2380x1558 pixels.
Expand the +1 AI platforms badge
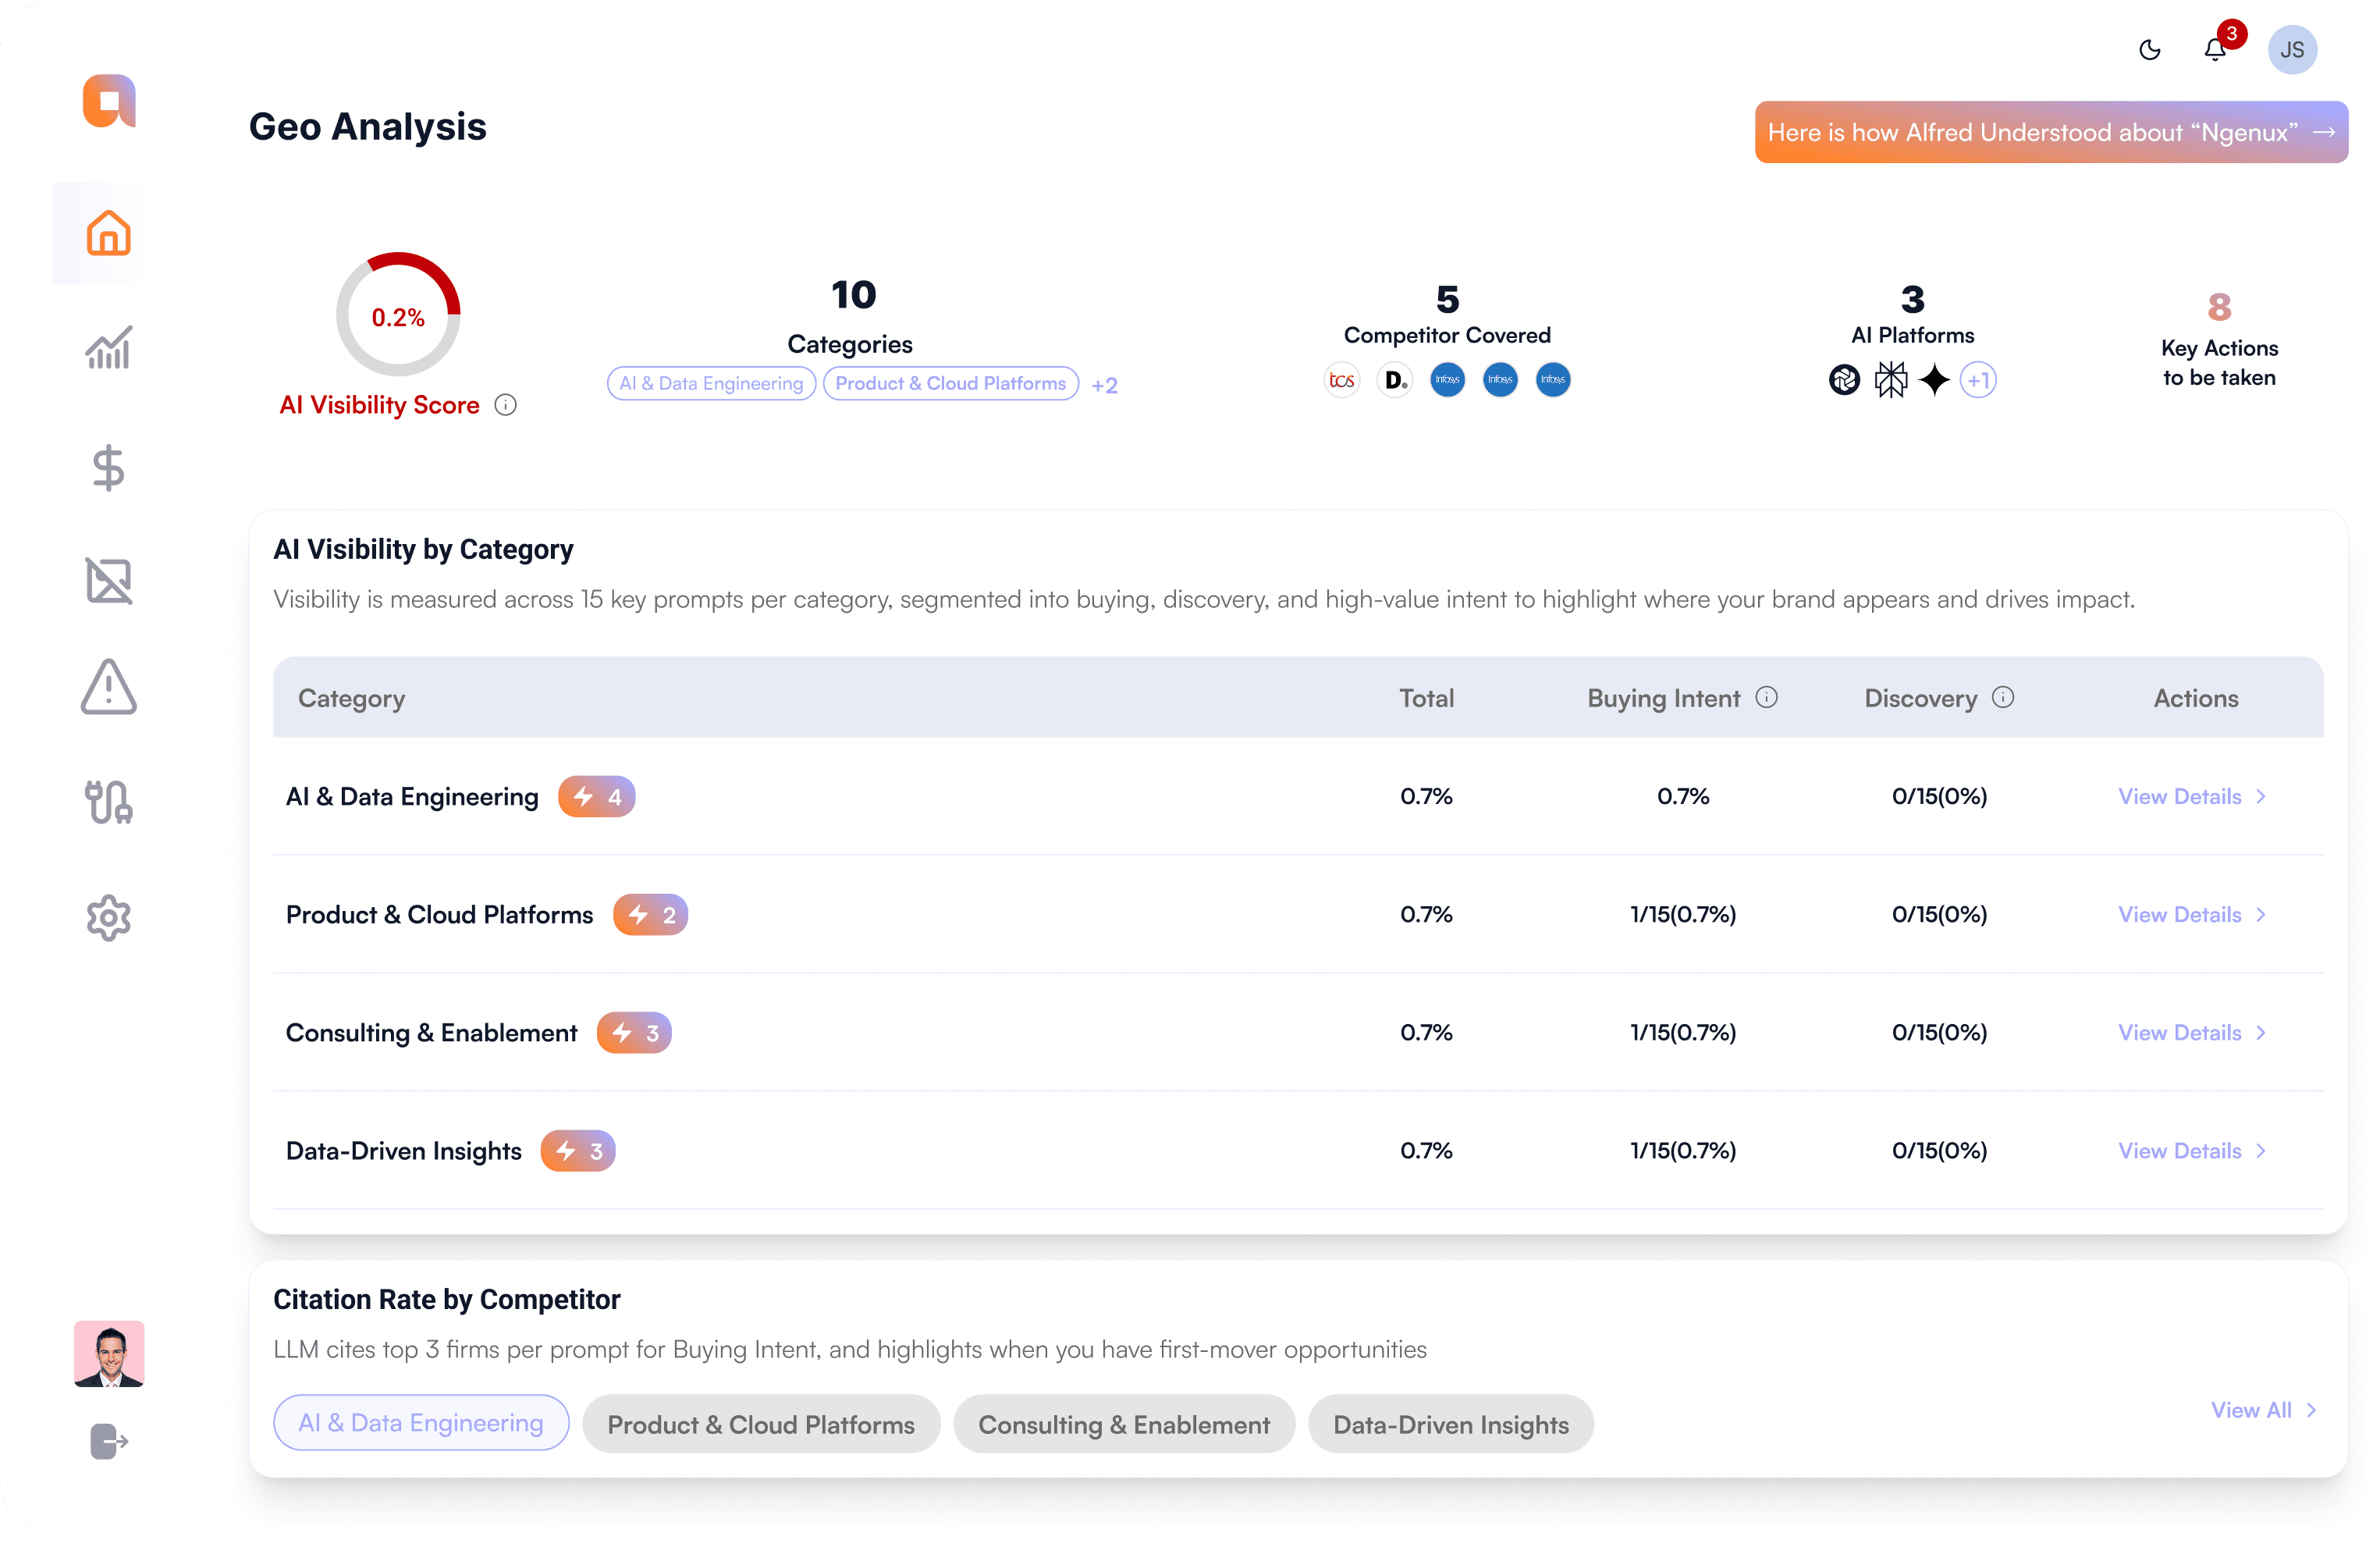click(x=1977, y=380)
